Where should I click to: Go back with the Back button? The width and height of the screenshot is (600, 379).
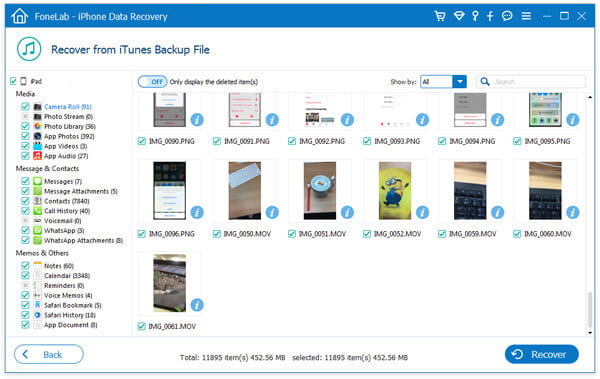point(49,354)
